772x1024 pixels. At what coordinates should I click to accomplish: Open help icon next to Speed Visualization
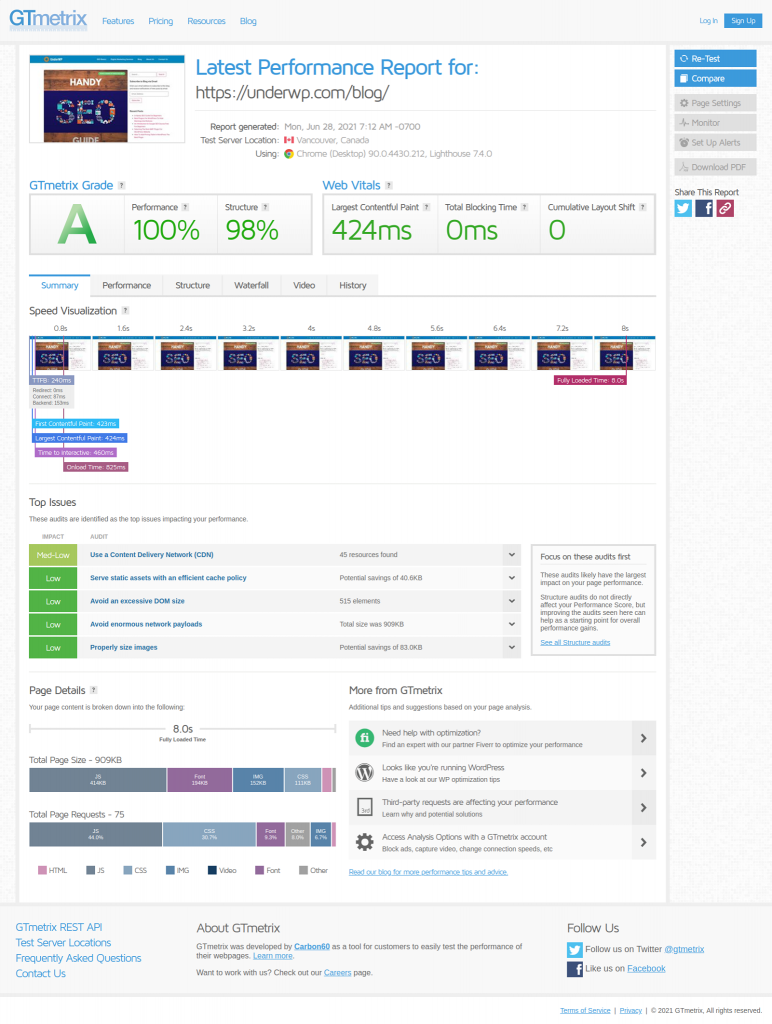pos(125,311)
